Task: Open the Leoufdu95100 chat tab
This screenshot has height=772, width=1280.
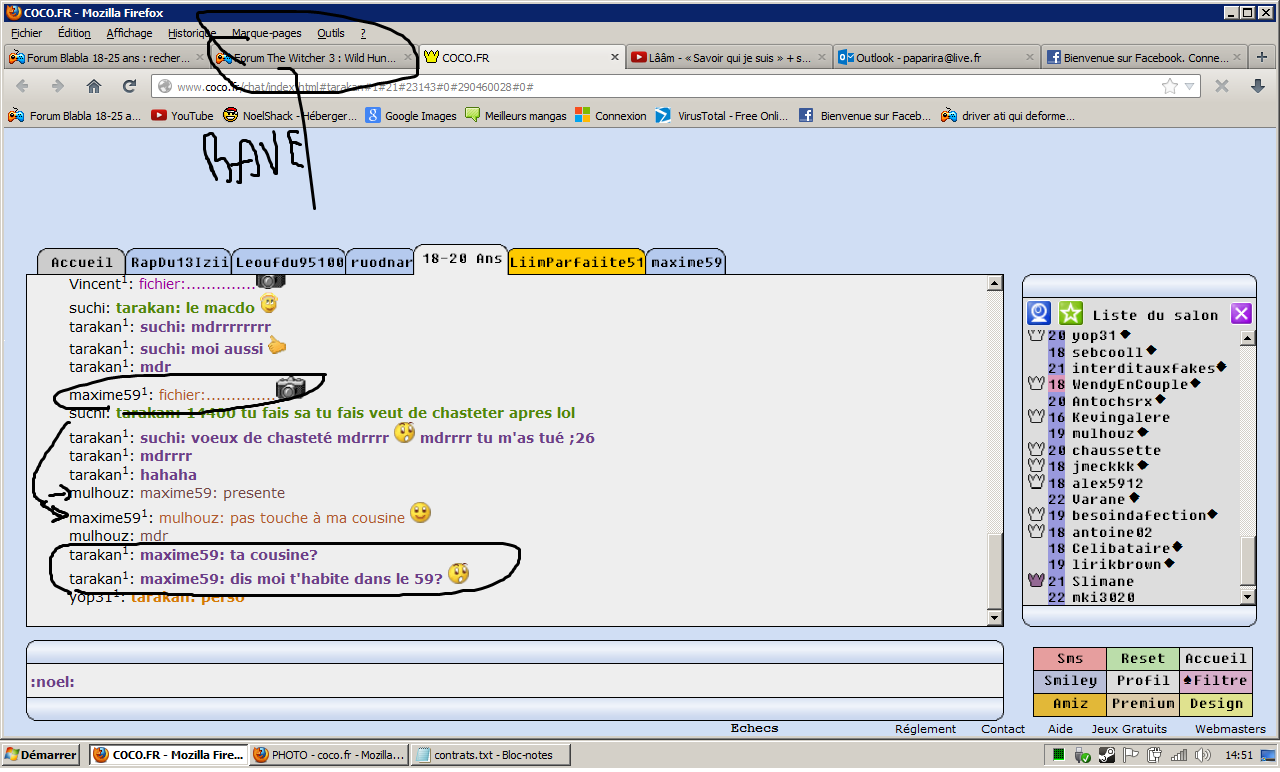Action: pyautogui.click(x=289, y=261)
